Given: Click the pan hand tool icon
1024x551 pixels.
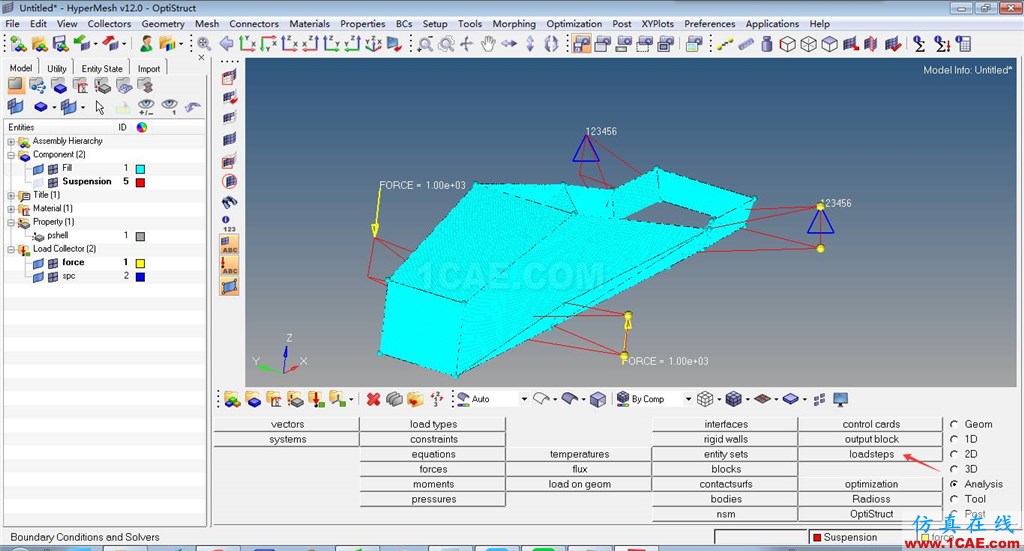Looking at the screenshot, I should click(488, 44).
